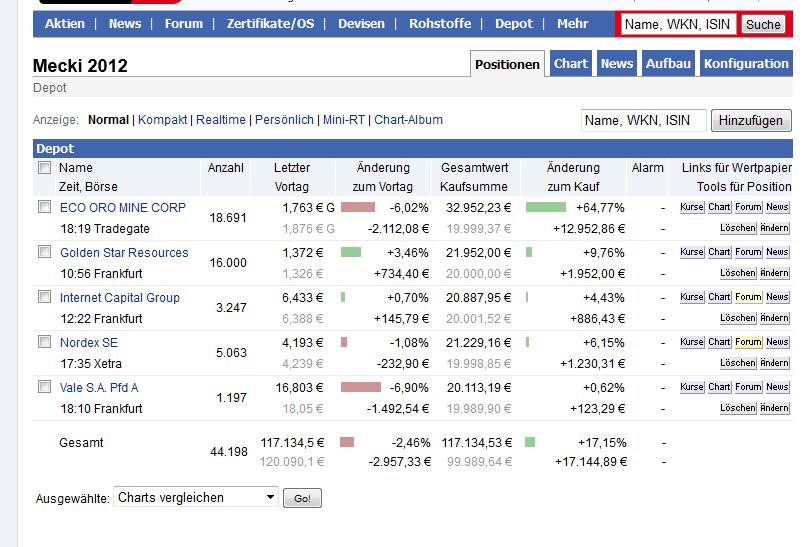Click Löschen for Internet Capital Group
Screen dimensions: 808x547
pos(738,318)
